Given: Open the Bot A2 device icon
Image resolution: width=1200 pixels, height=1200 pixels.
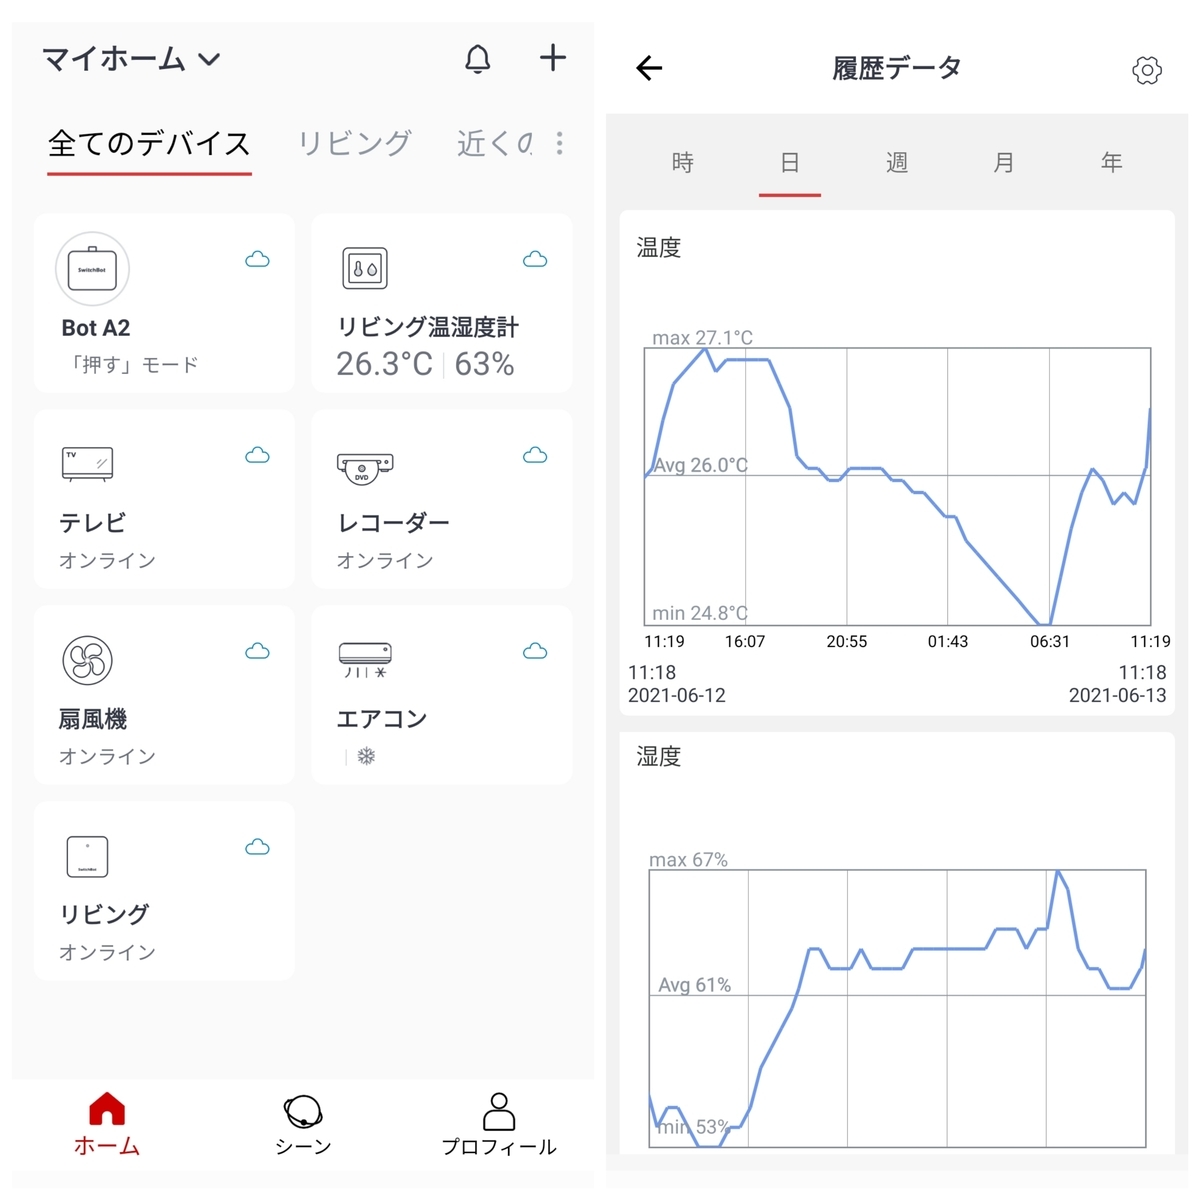Looking at the screenshot, I should (x=92, y=269).
